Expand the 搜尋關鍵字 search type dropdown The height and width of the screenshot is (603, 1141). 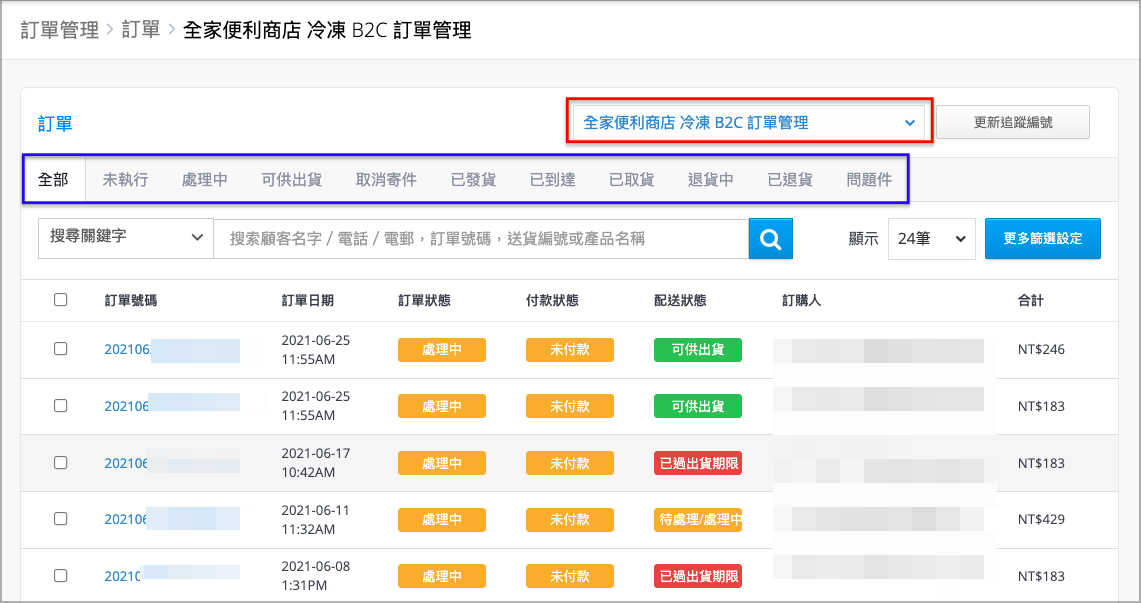coord(125,238)
